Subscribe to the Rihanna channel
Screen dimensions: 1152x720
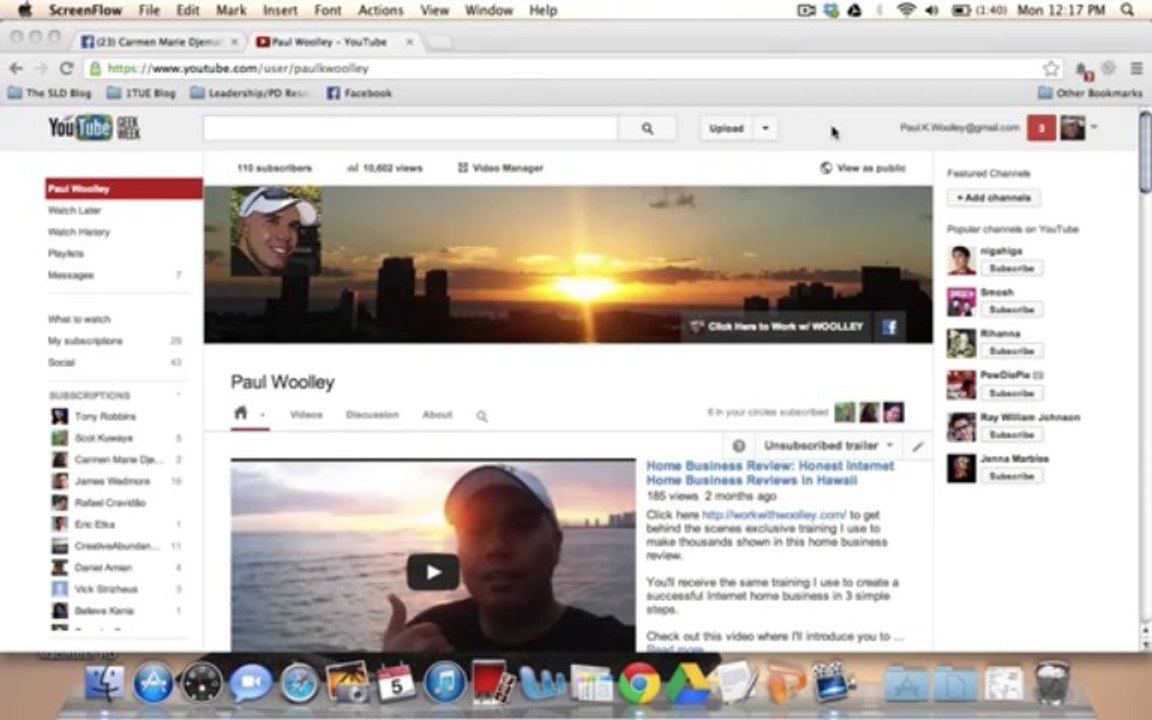coord(1012,350)
